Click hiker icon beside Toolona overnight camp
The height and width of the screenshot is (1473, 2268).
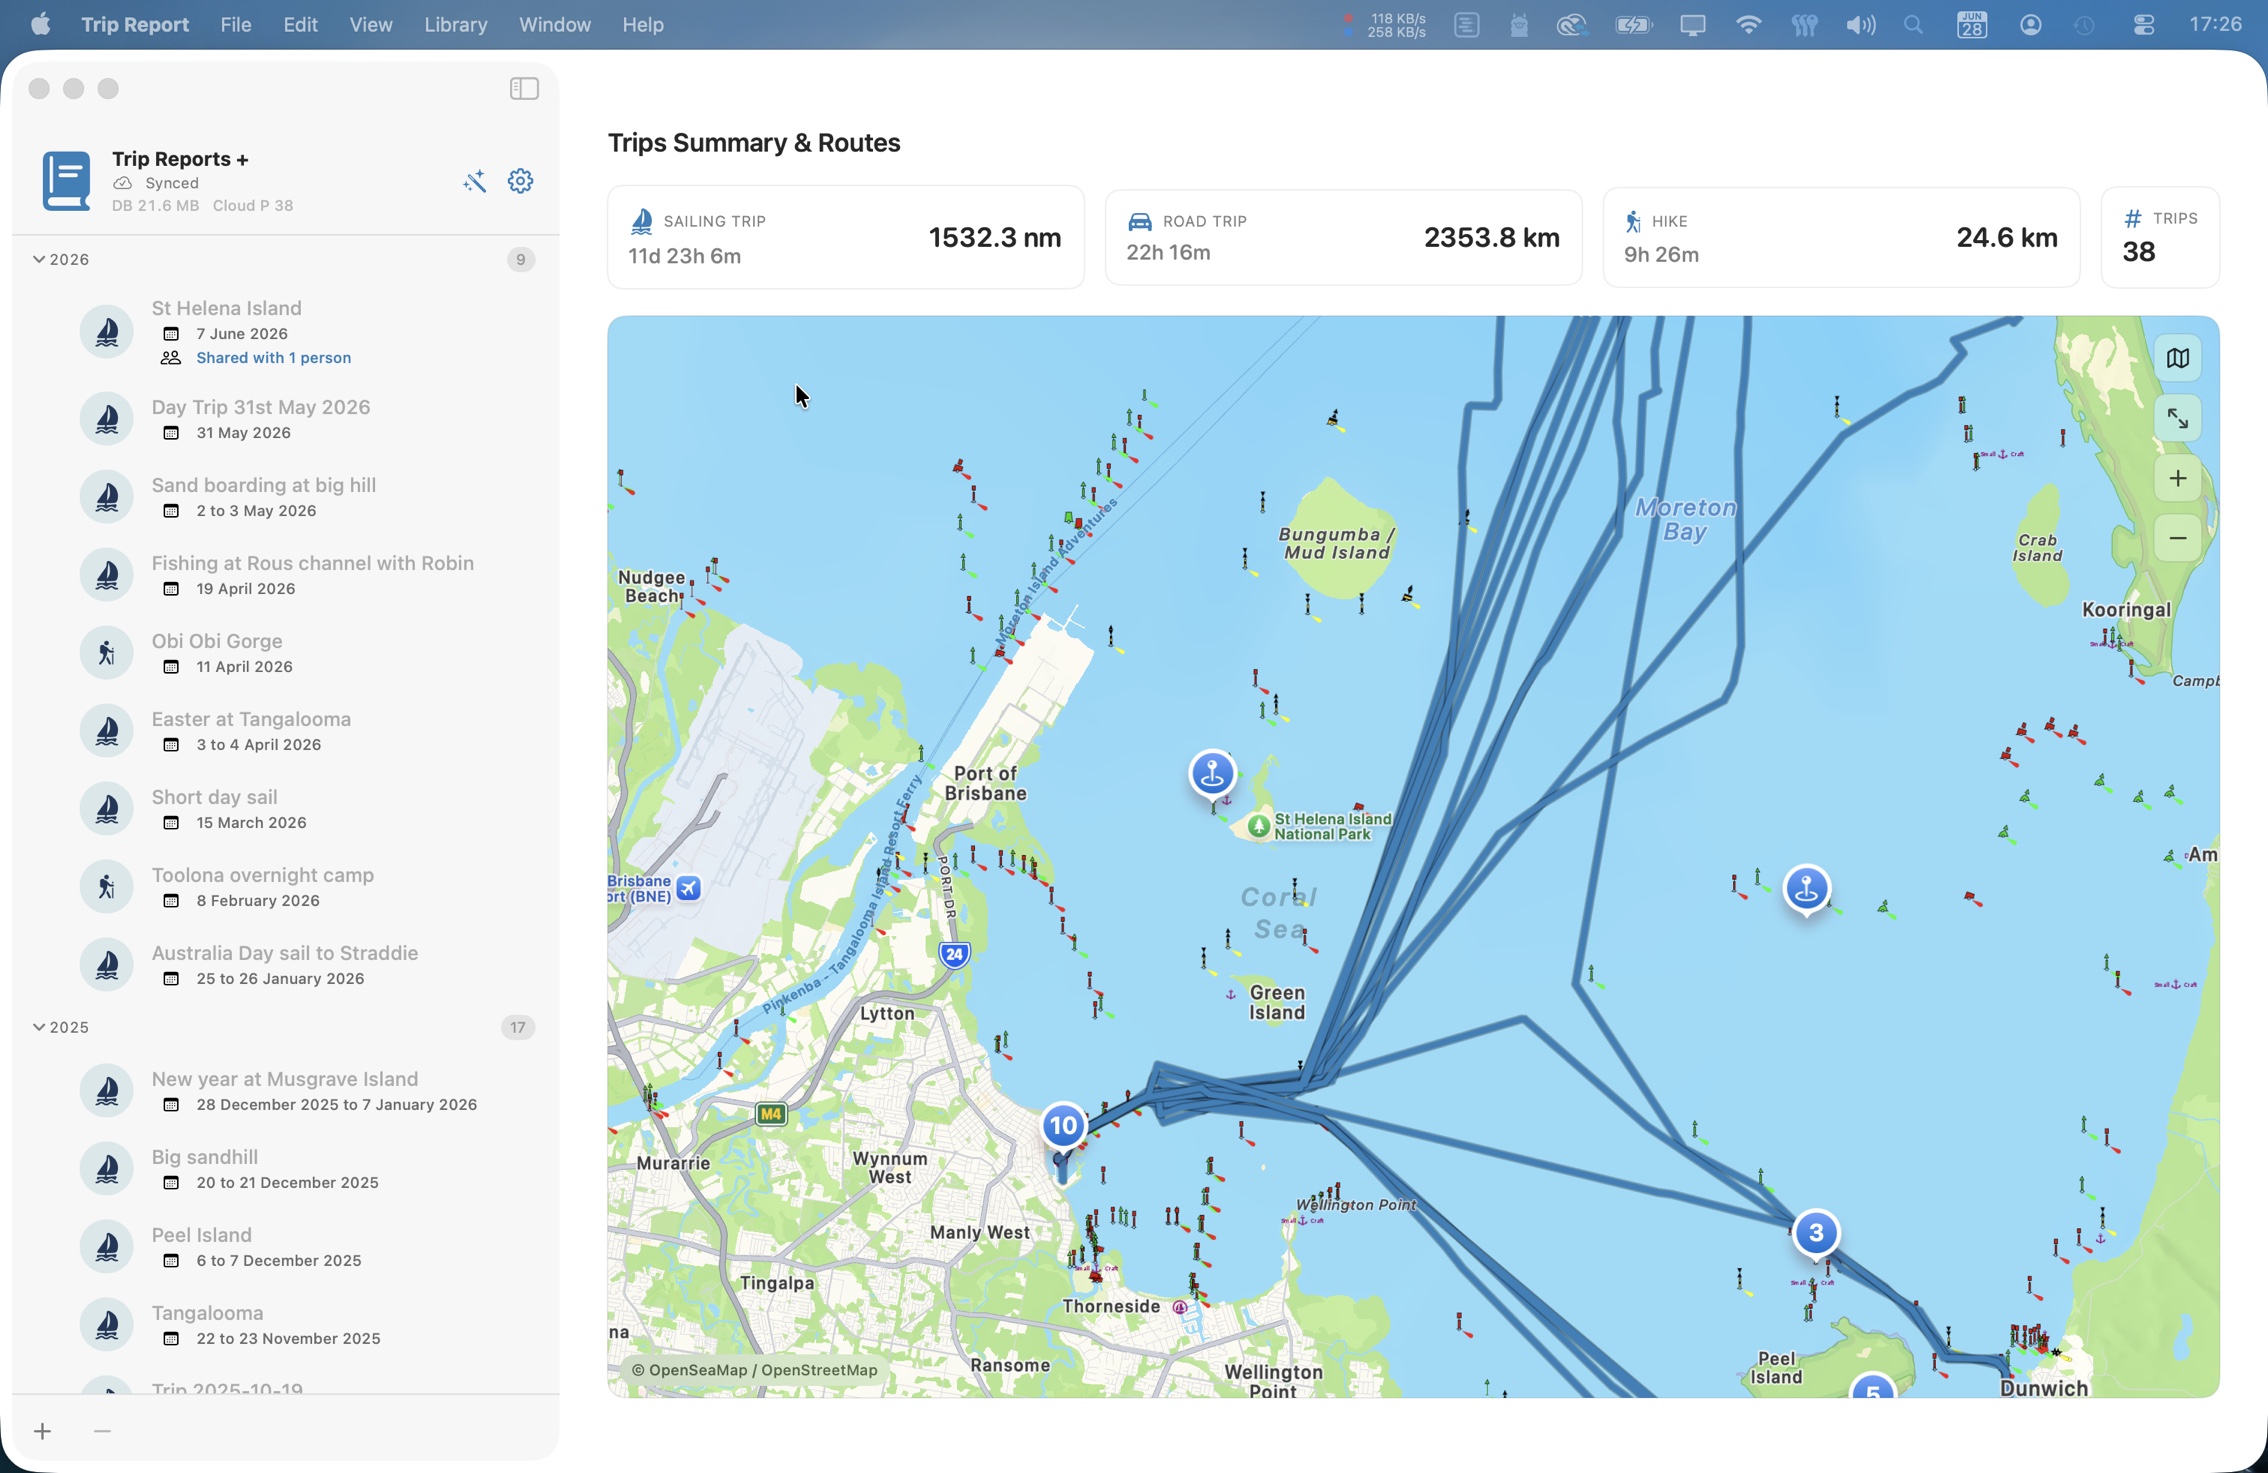pyautogui.click(x=107, y=887)
